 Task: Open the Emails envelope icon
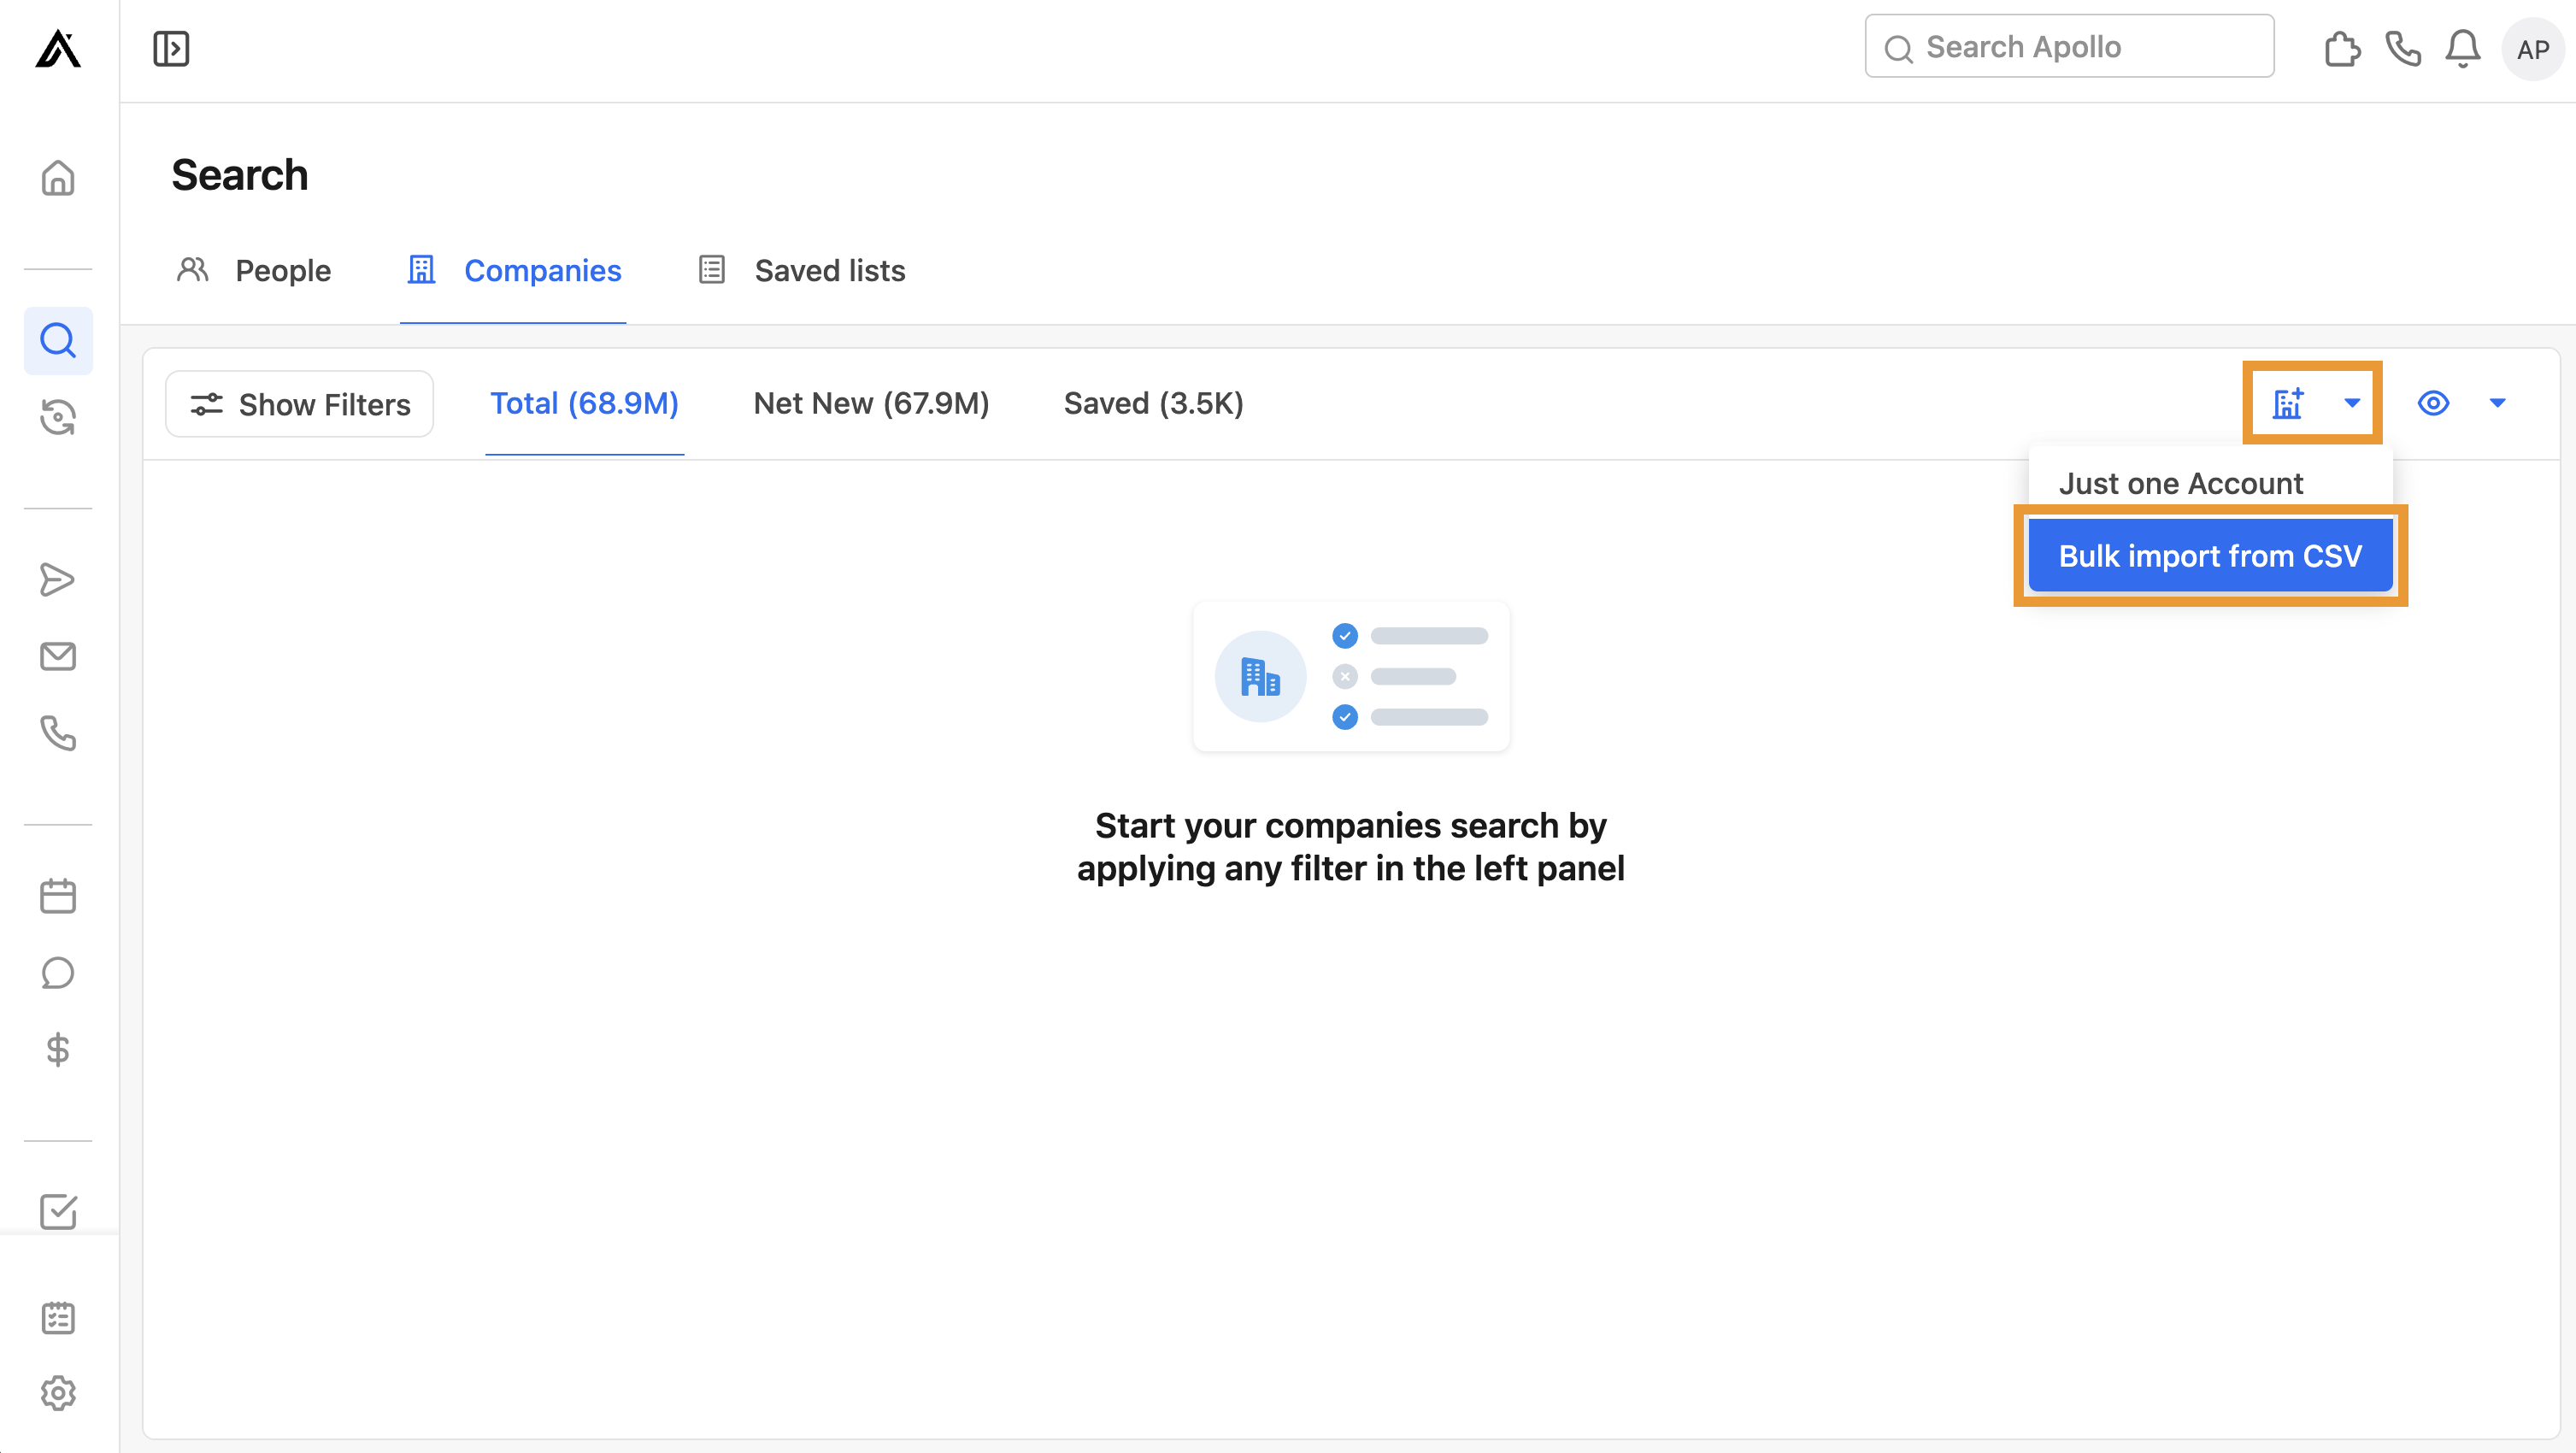coord(57,656)
